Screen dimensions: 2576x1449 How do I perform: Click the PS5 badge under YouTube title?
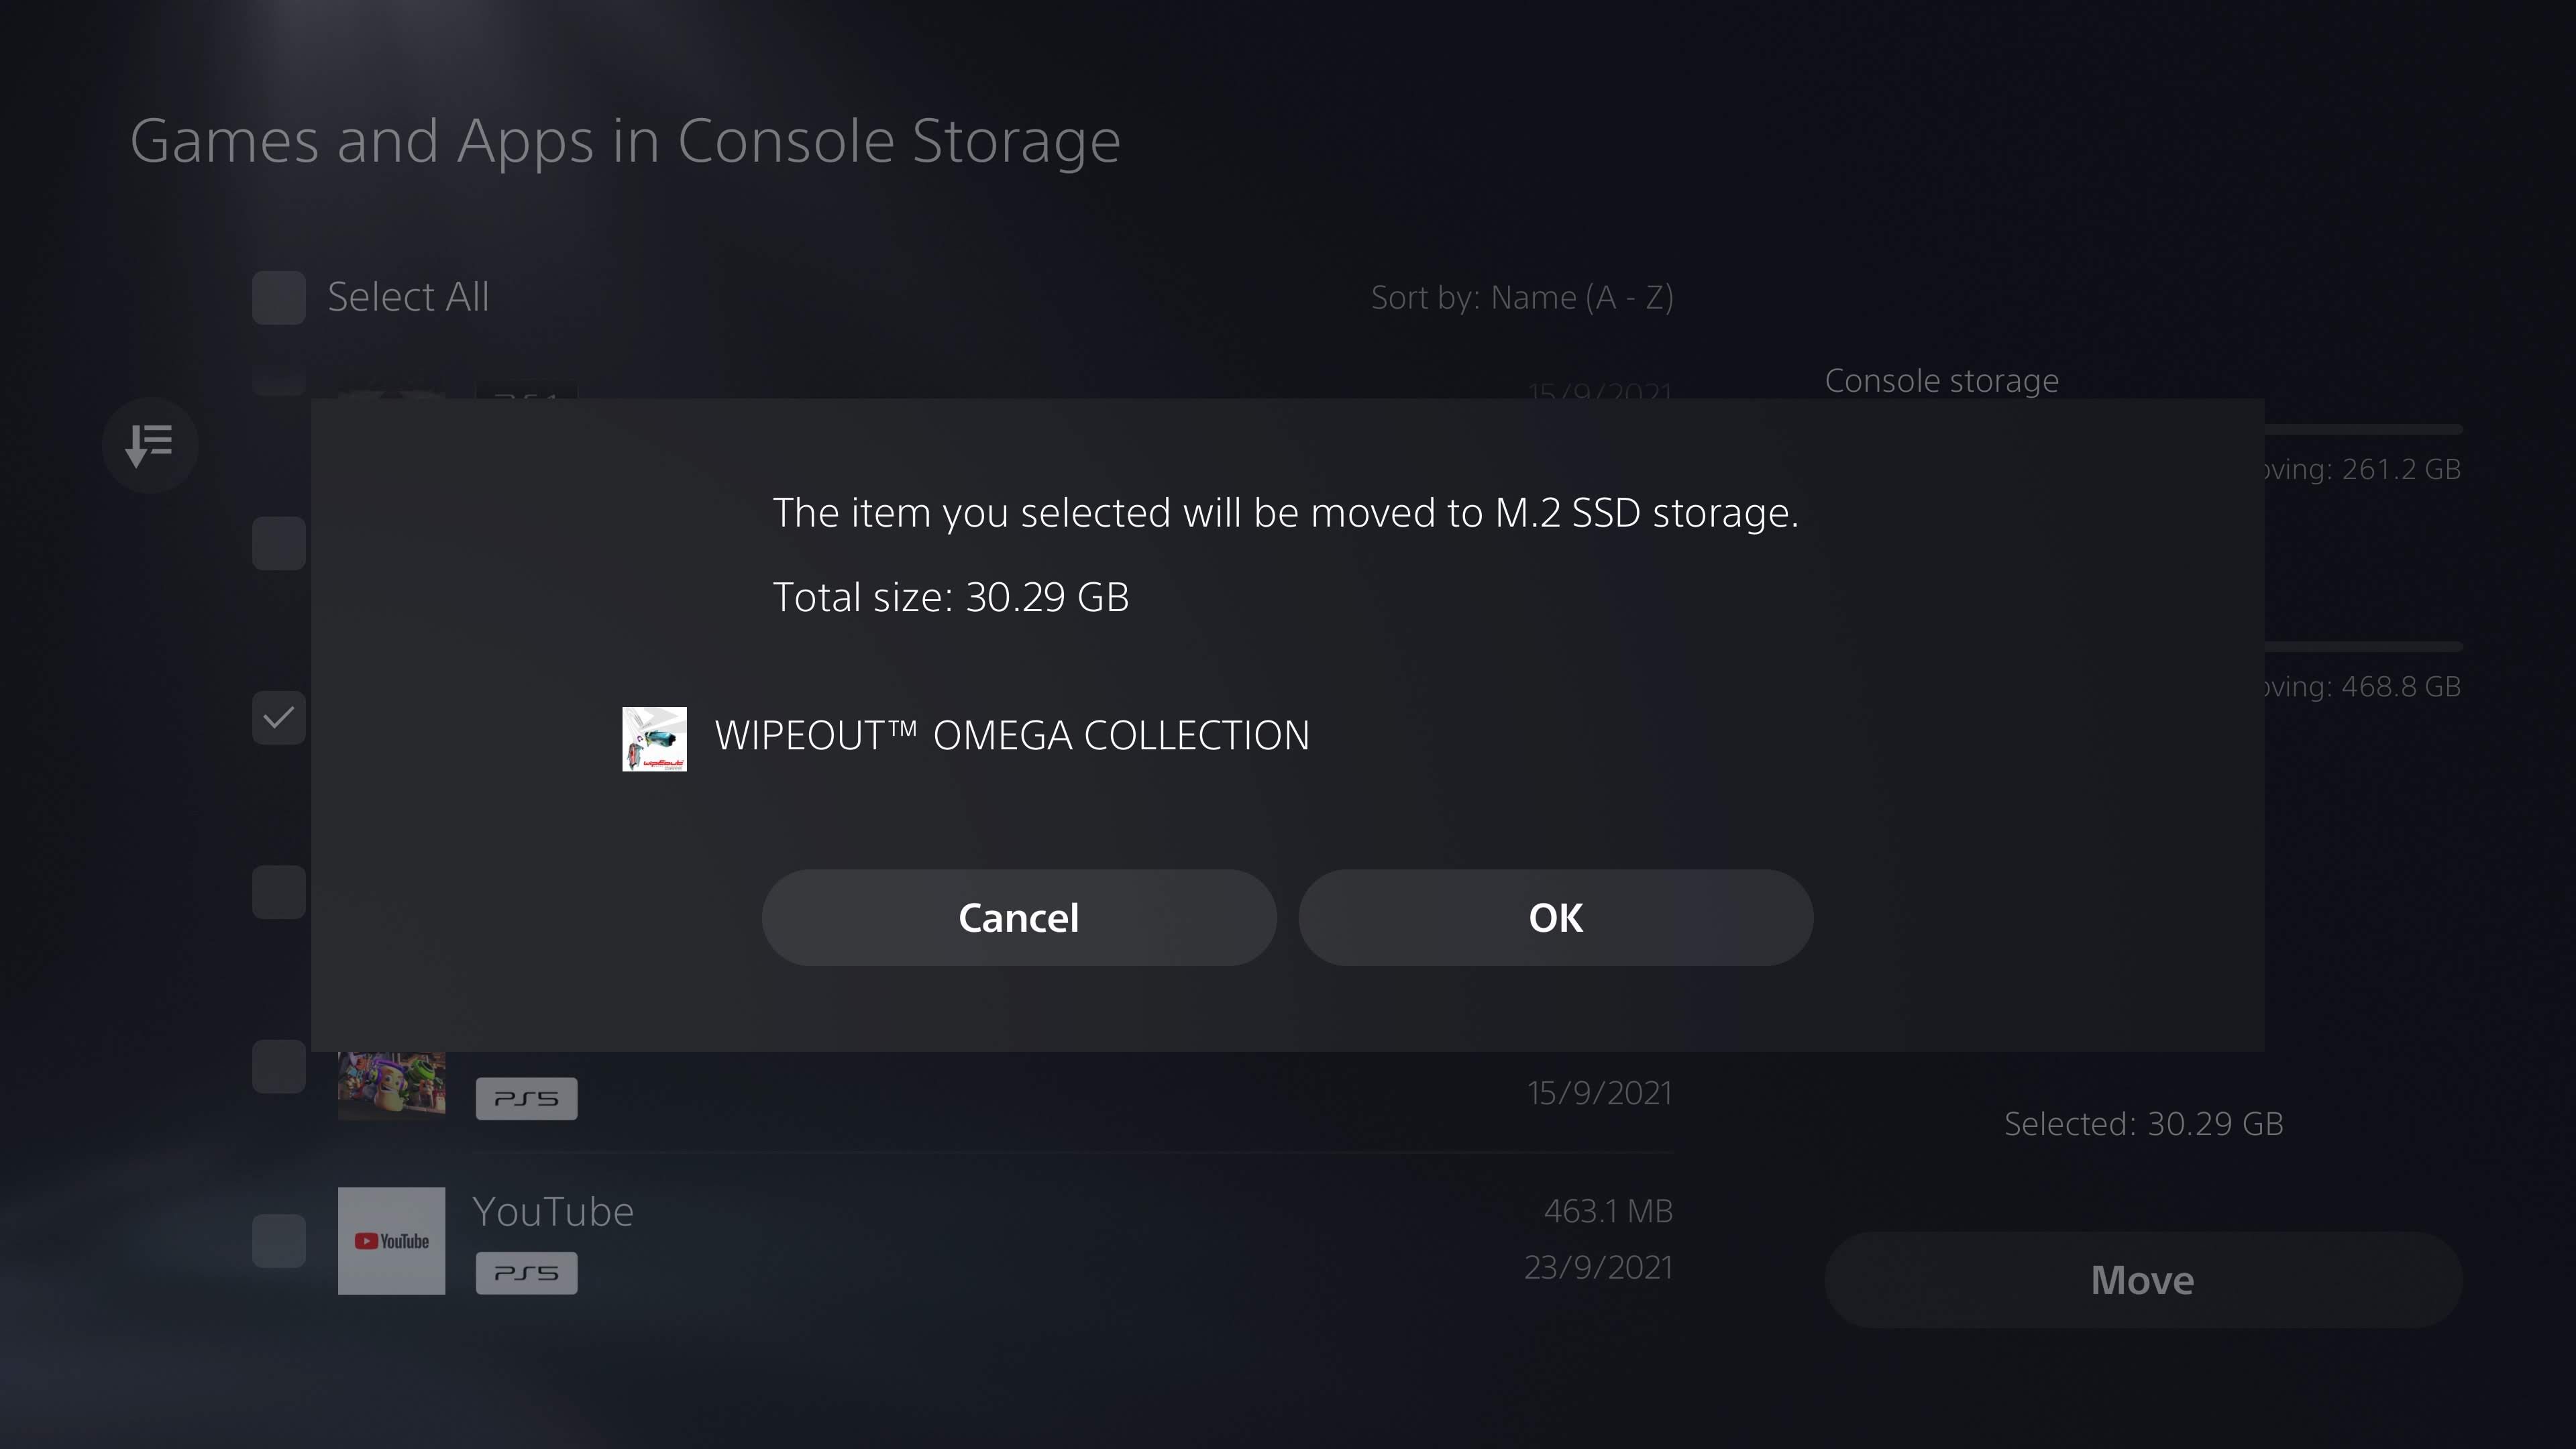(526, 1273)
